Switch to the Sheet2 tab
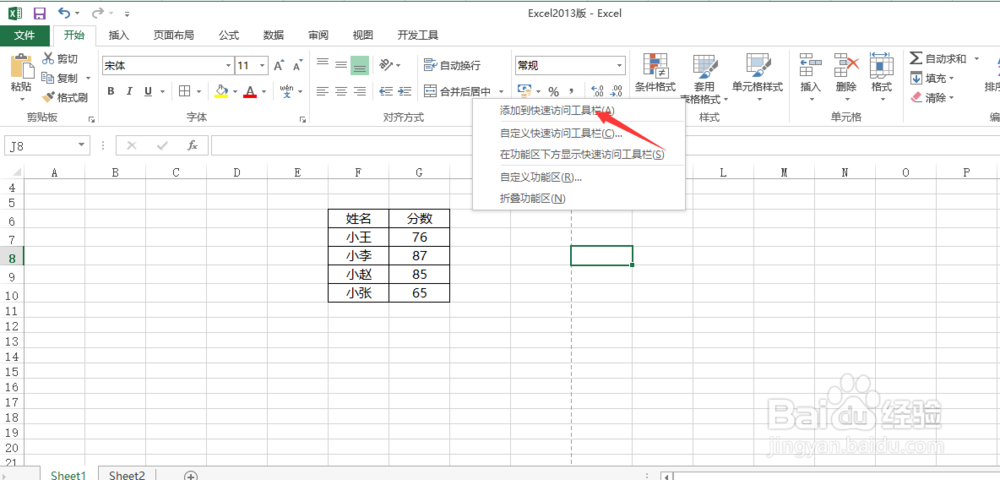The image size is (1000, 480). click(127, 475)
